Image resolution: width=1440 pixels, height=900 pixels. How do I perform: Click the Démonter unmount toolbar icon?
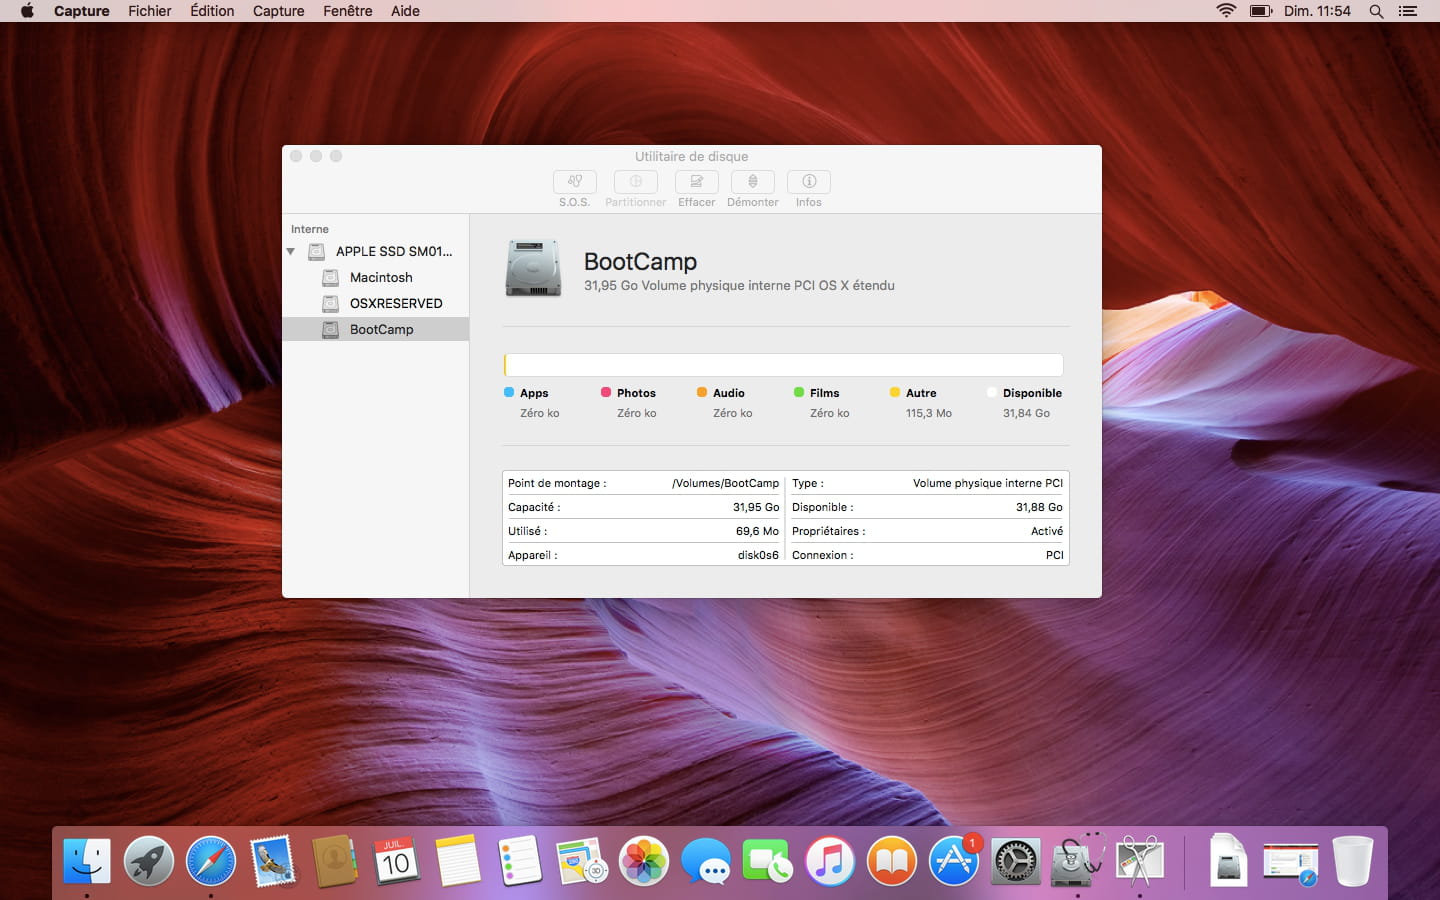[753, 181]
